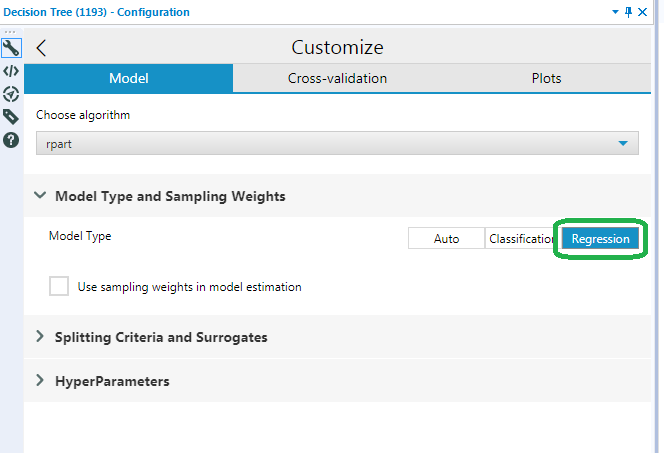Select Regression model type
Screen dimensions: 664x453
pyautogui.click(x=600, y=239)
